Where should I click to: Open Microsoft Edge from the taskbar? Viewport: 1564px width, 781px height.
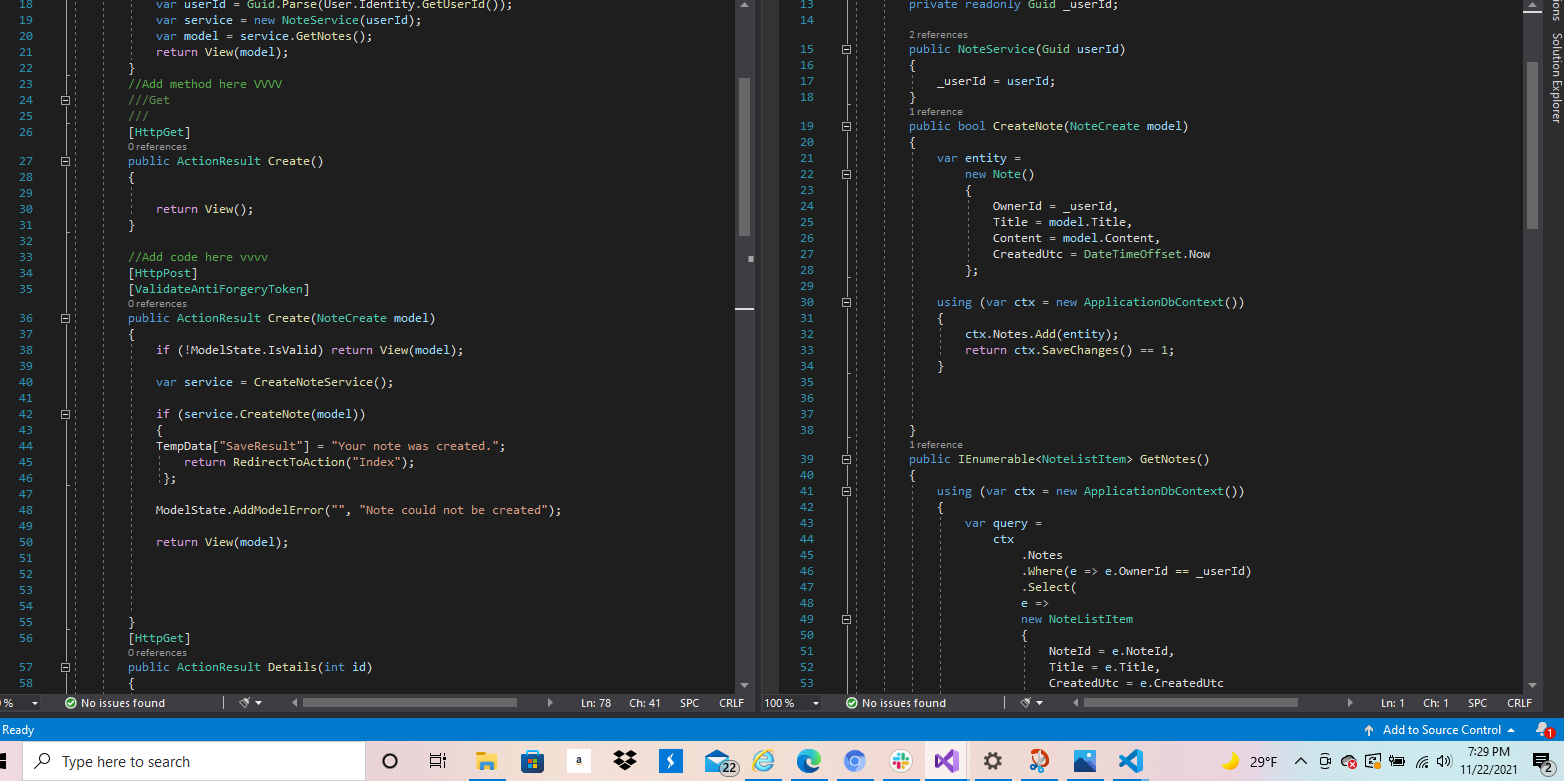(x=808, y=761)
